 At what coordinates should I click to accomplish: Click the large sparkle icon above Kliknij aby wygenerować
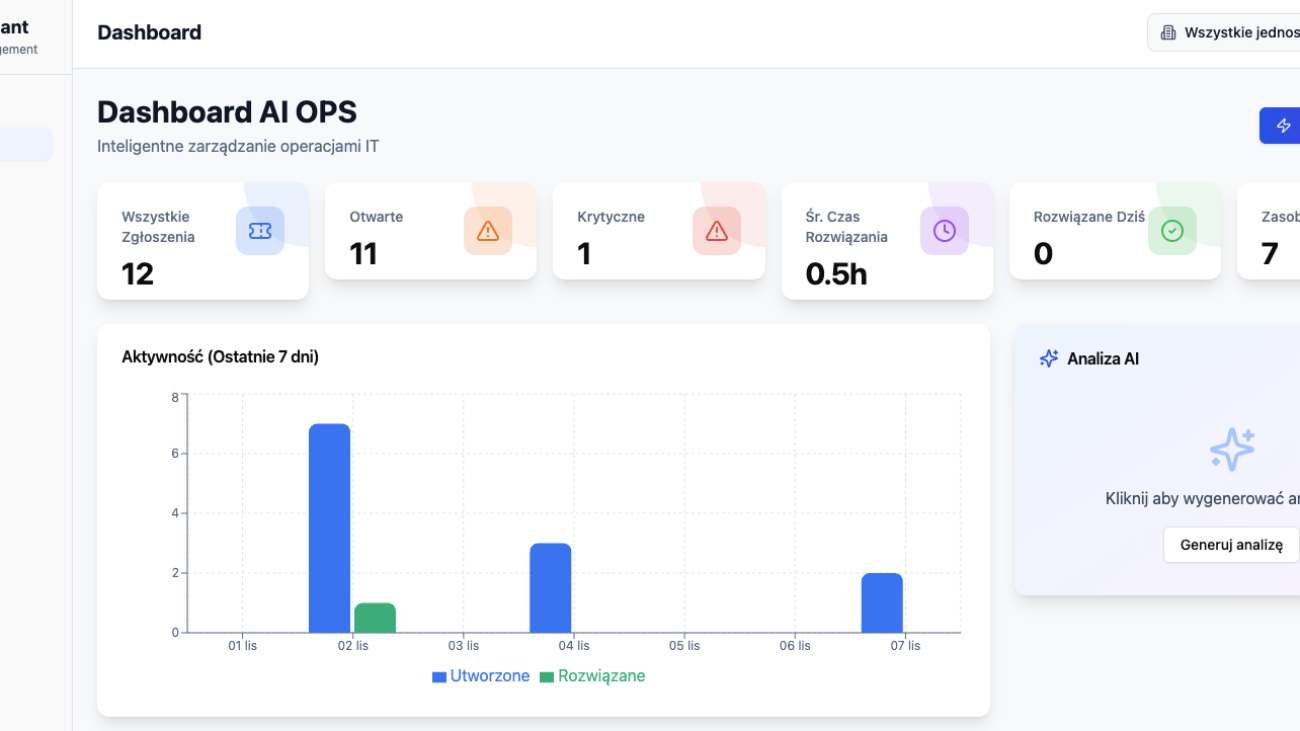click(x=1231, y=449)
